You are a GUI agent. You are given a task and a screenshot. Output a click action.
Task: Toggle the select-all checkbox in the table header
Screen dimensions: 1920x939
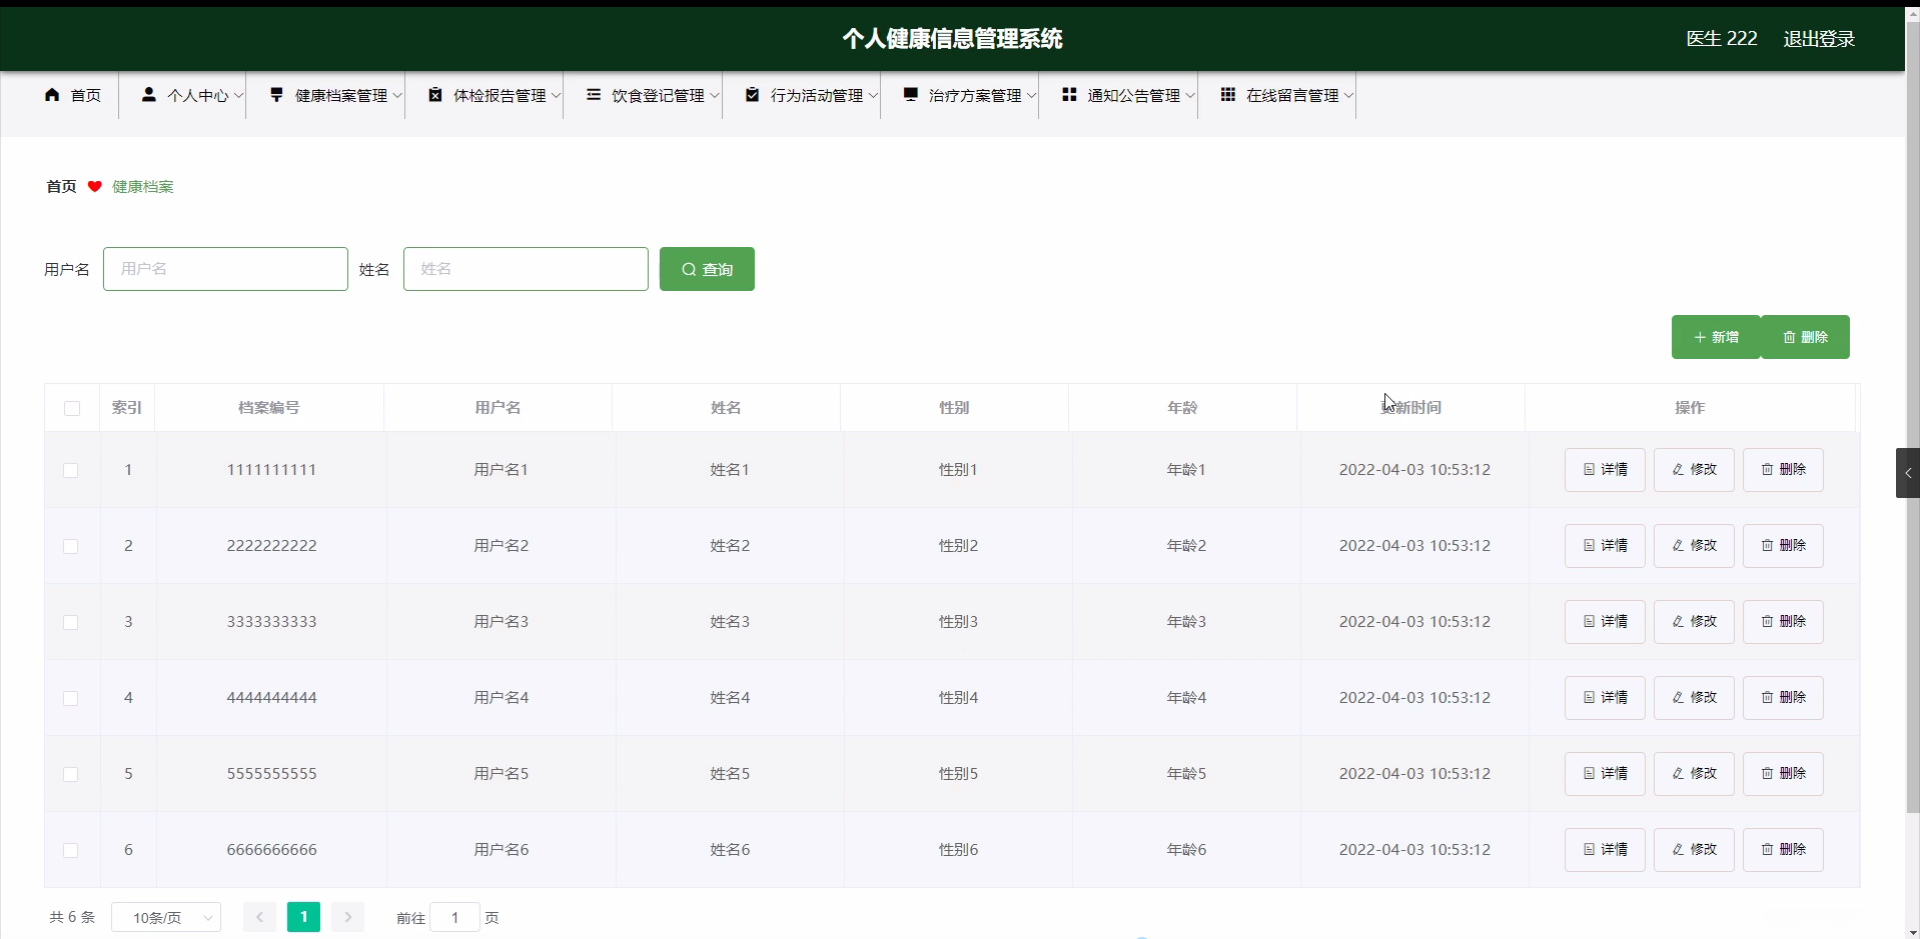click(72, 408)
